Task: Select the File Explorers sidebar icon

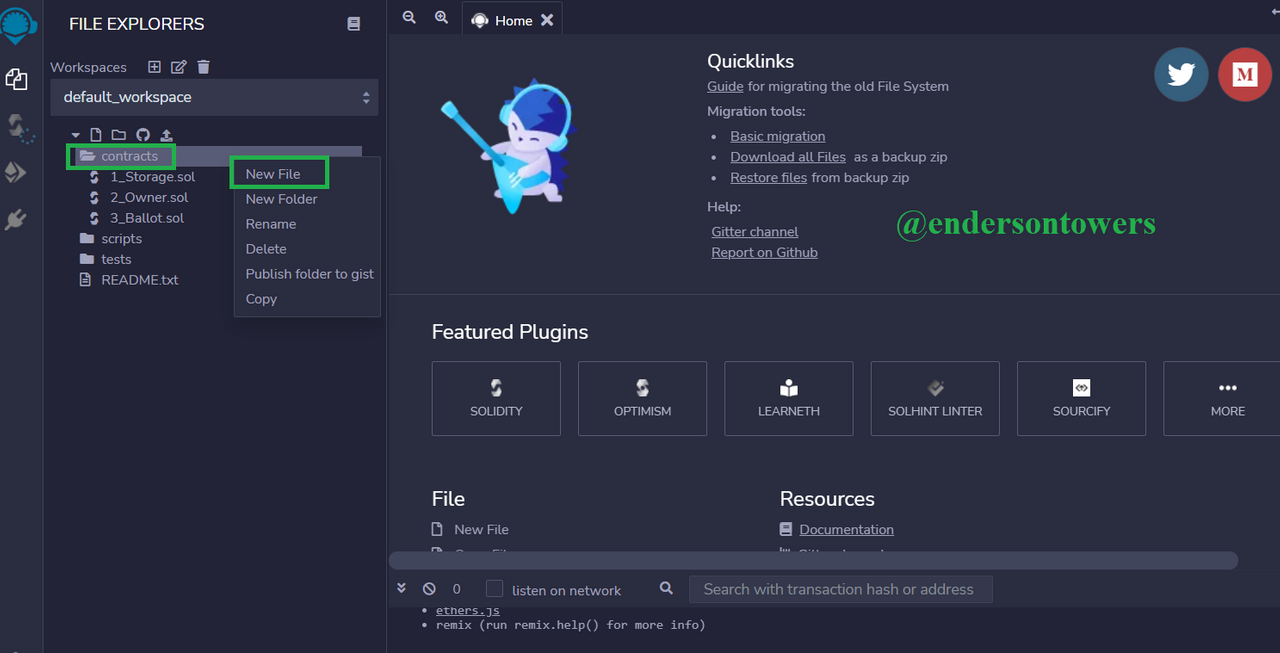Action: [x=16, y=80]
